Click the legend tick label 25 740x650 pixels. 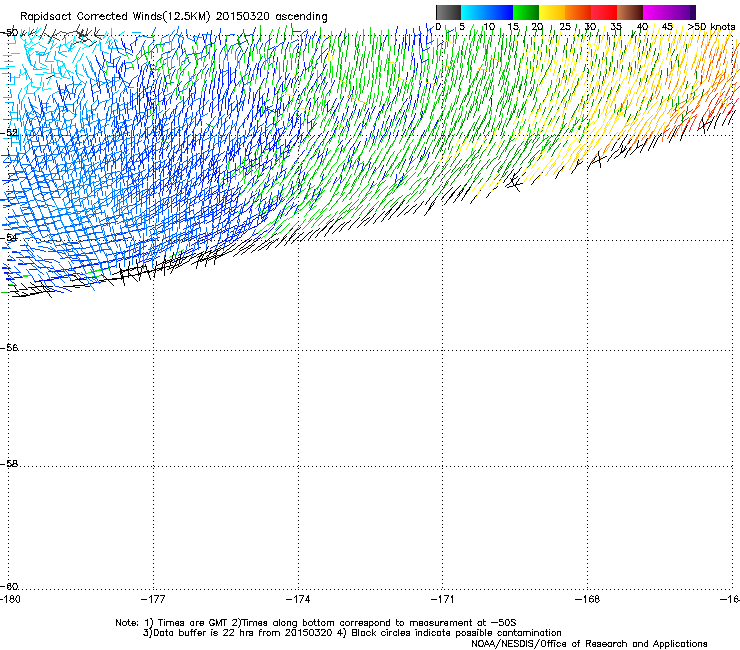coord(565,27)
